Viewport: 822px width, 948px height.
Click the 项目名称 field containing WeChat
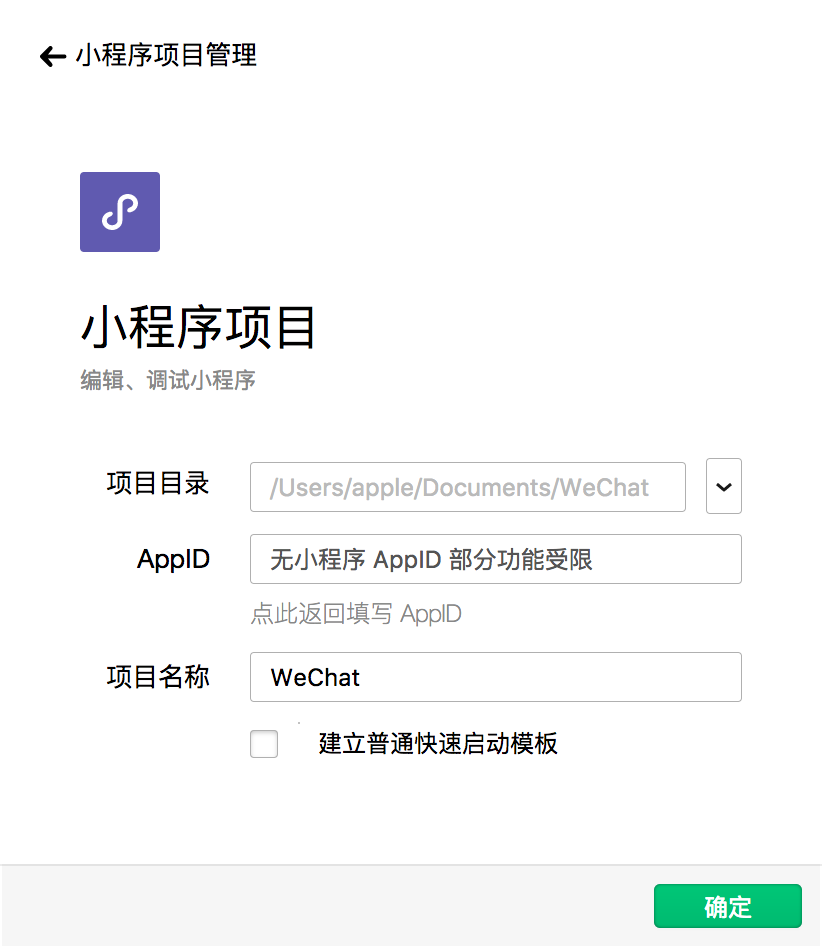click(496, 677)
